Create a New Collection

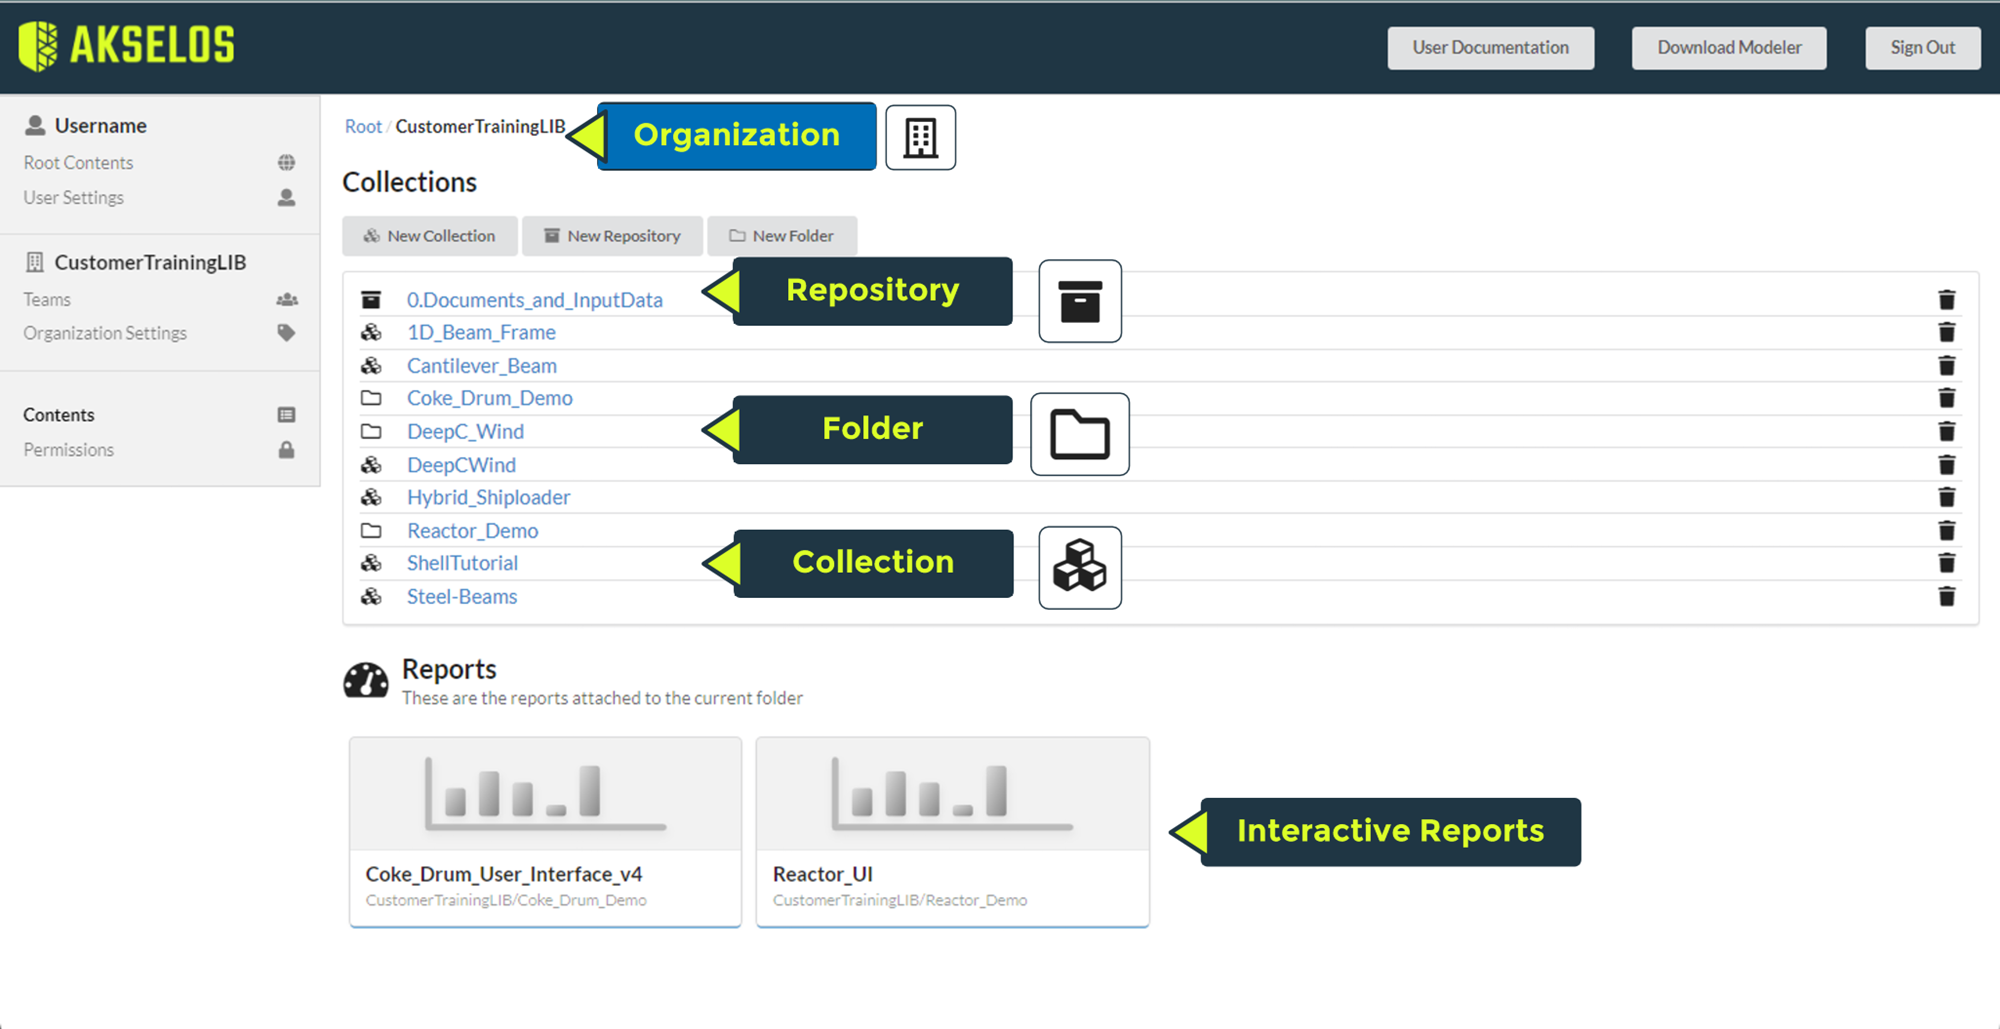click(x=430, y=236)
